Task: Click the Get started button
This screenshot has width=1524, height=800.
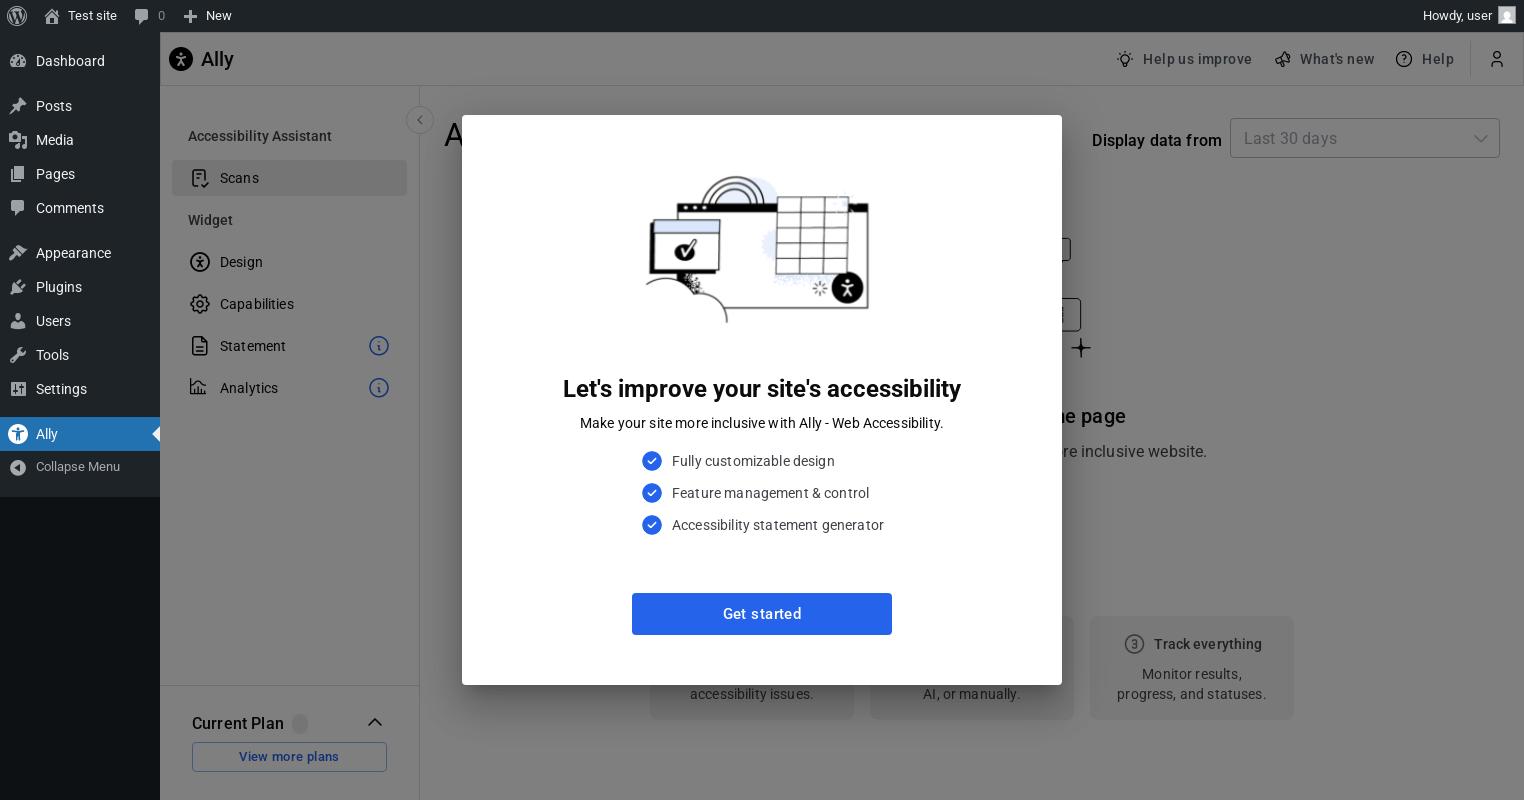Action: (x=762, y=614)
